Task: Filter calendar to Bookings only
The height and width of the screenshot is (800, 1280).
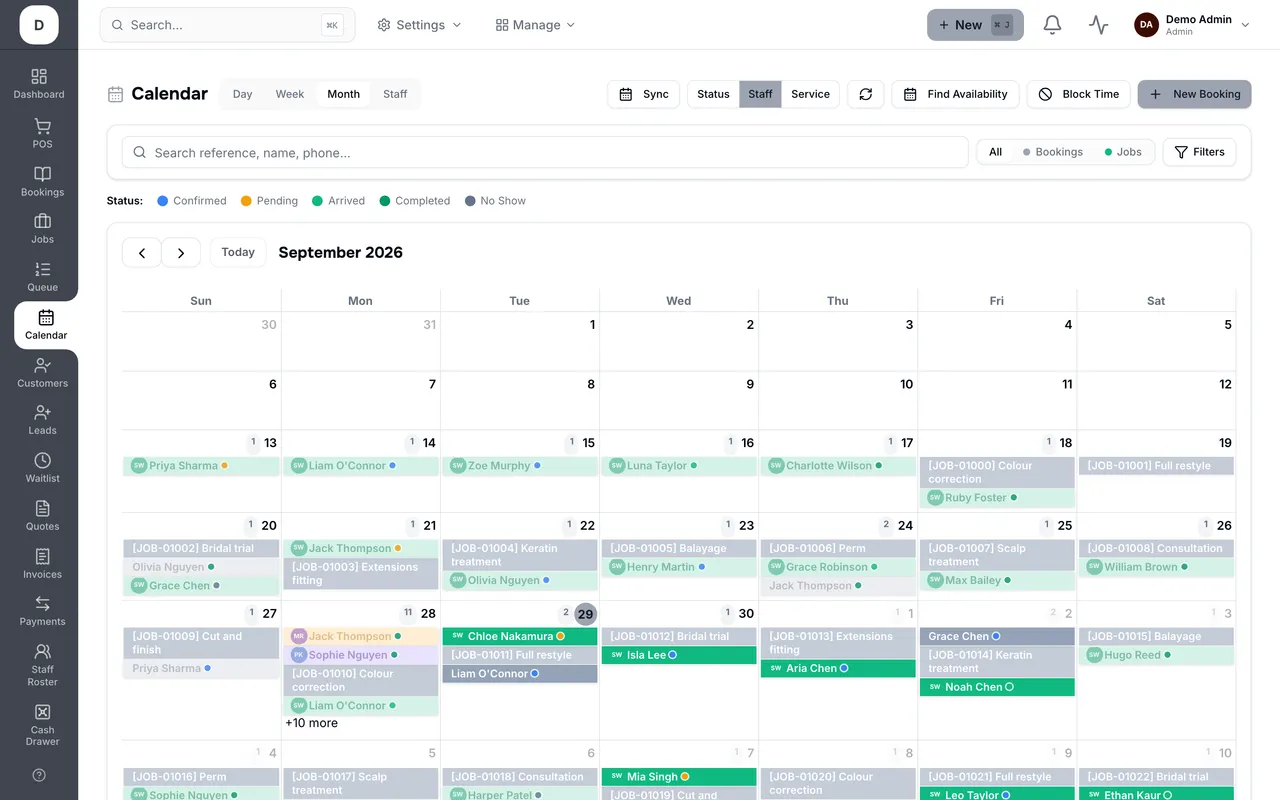Action: point(1052,152)
